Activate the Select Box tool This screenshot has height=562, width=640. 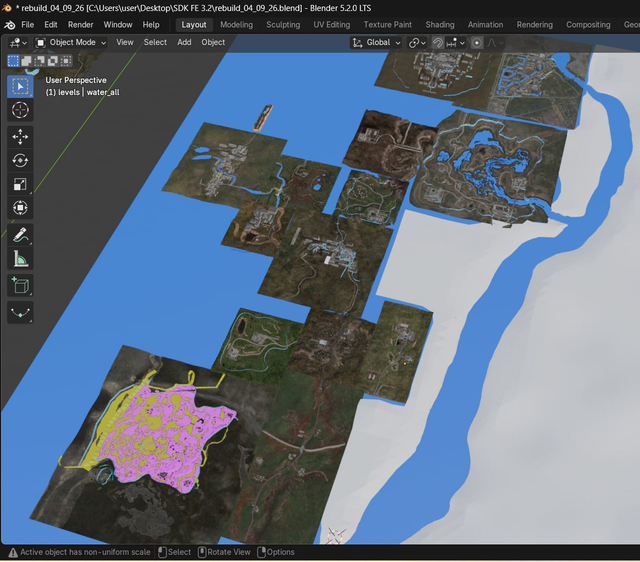click(20, 87)
